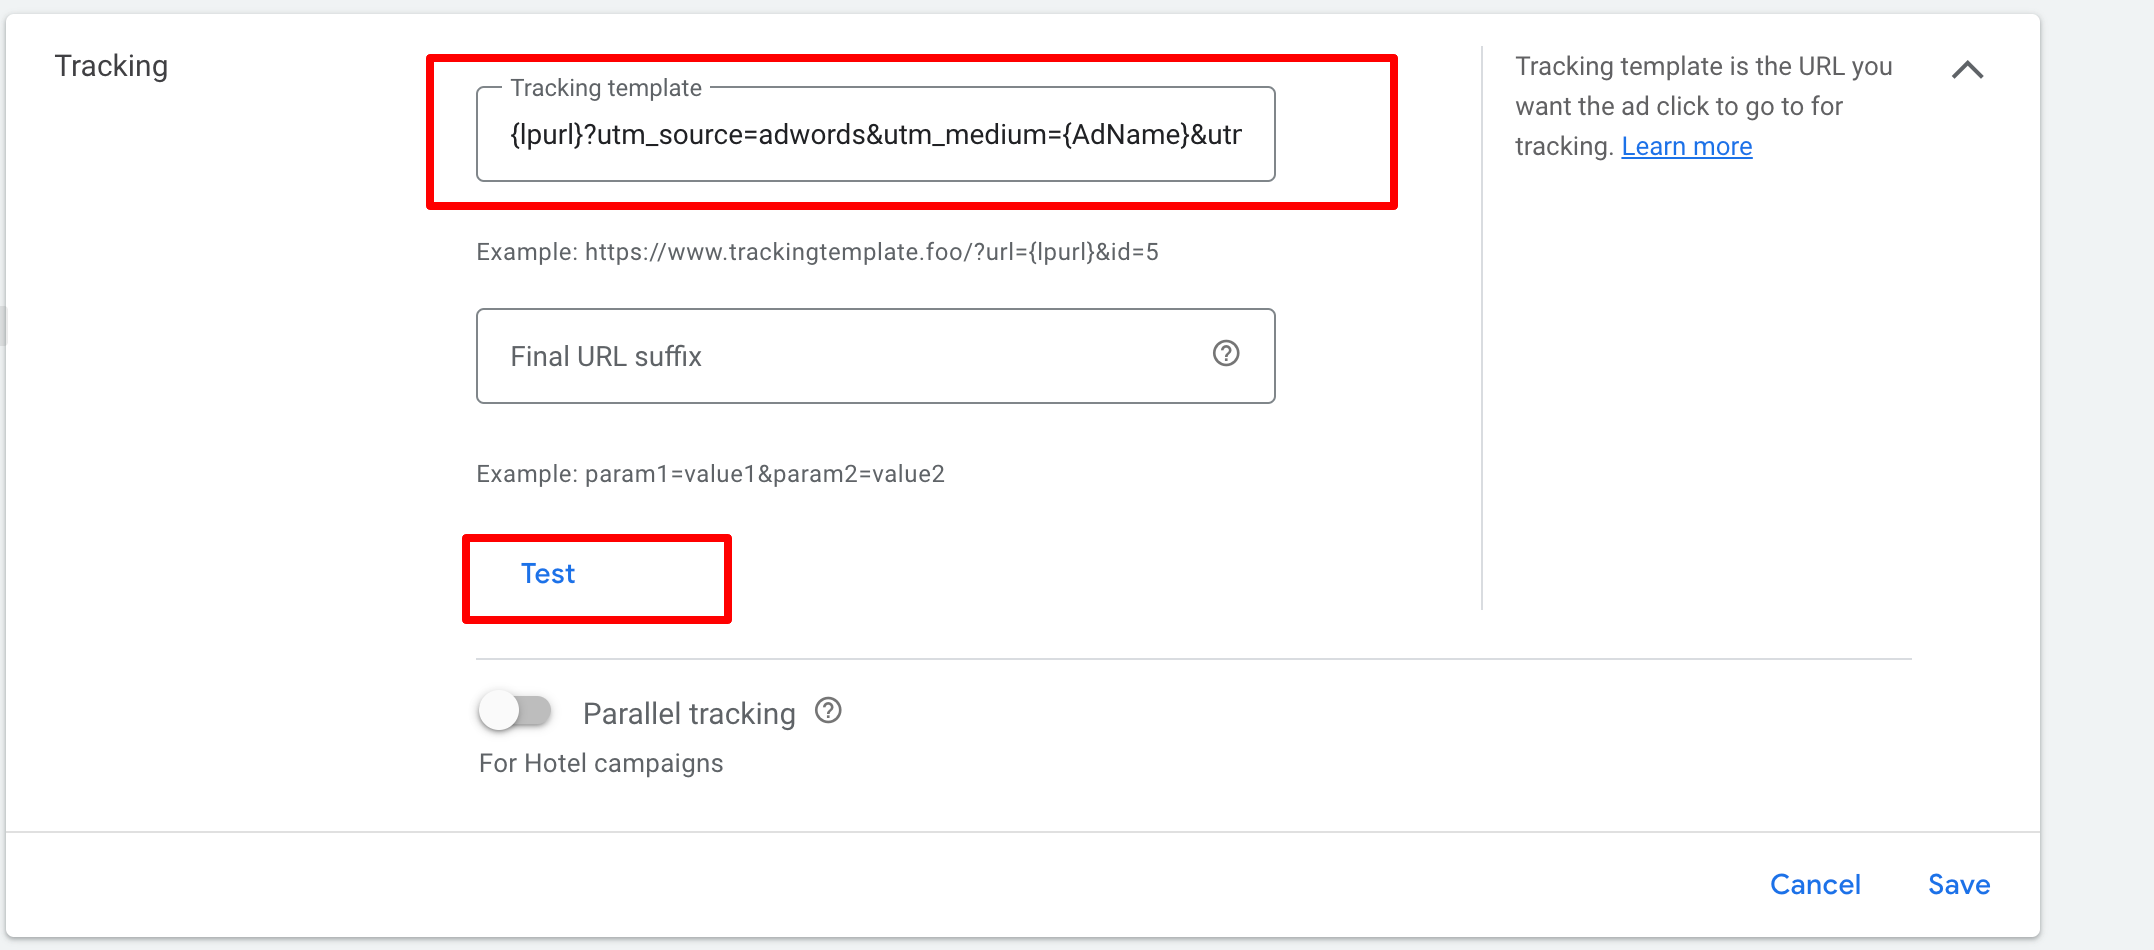Open the Parallel tracking help icon
2154x950 pixels.
point(828,711)
